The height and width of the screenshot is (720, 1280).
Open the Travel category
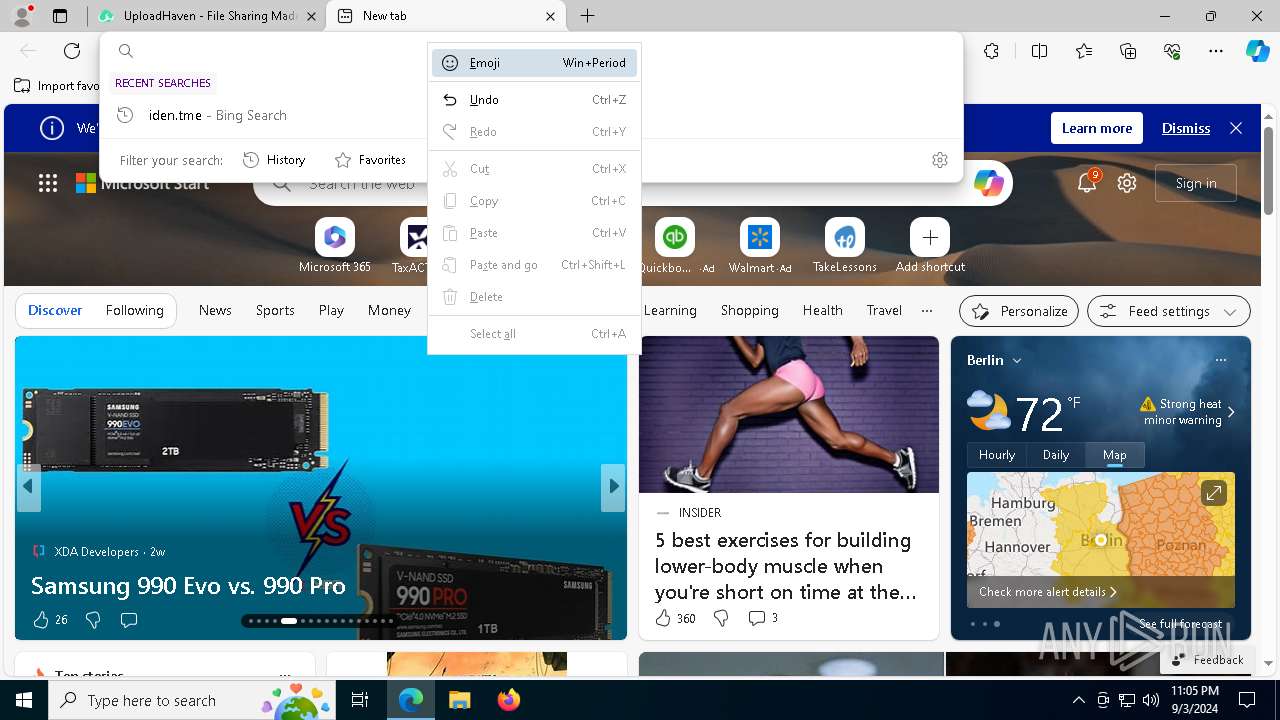884,311
